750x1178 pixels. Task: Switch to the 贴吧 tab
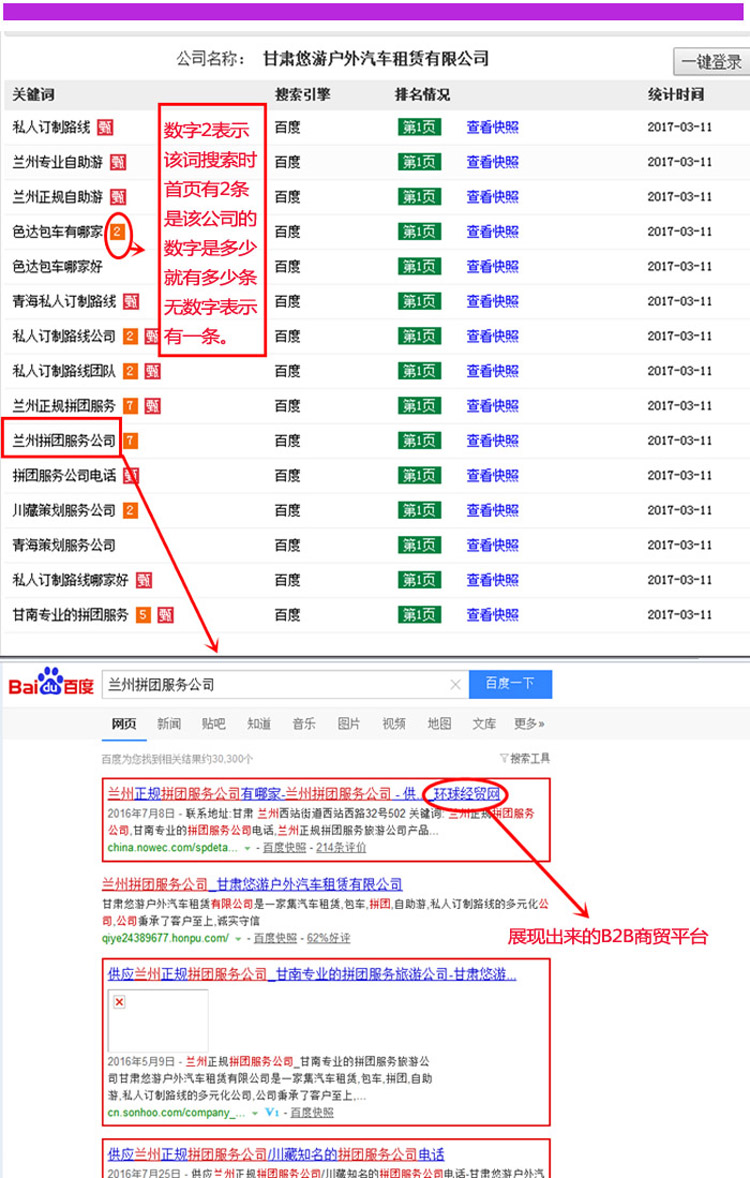pos(213,723)
